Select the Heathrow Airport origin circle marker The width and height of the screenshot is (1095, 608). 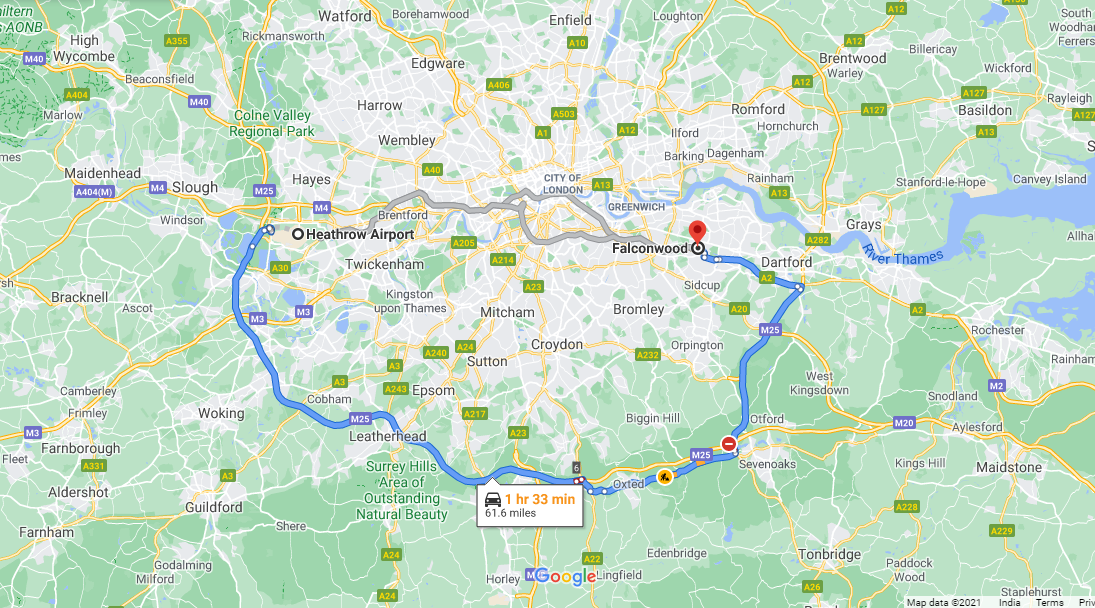298,235
